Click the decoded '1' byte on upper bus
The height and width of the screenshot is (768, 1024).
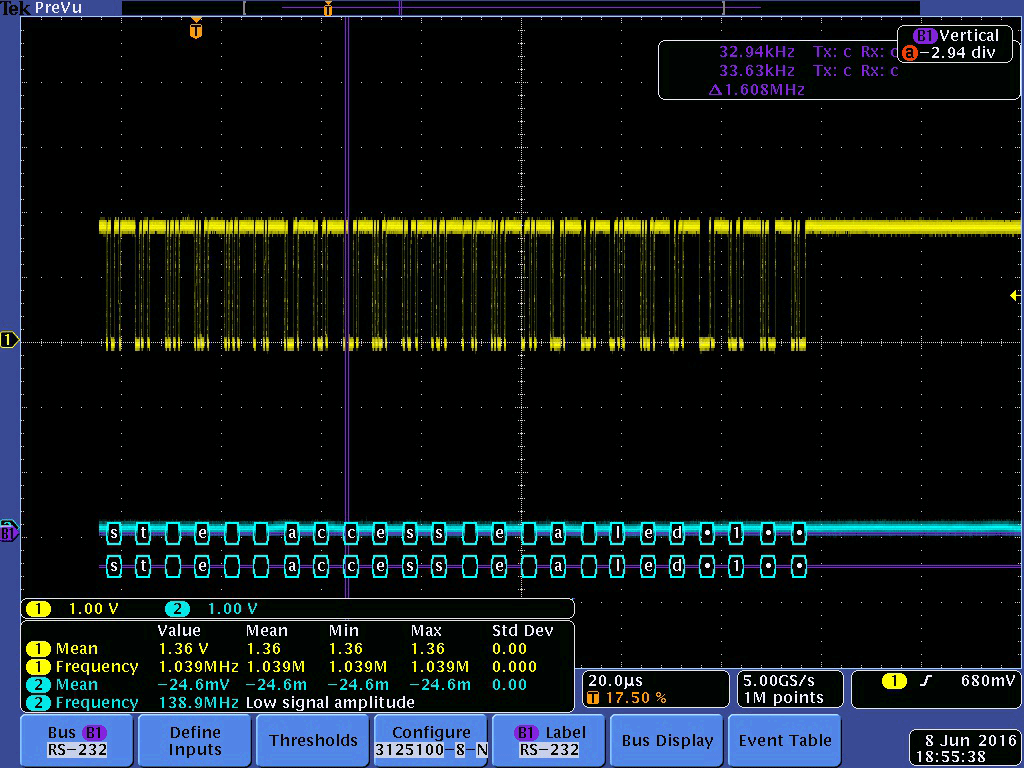737,533
